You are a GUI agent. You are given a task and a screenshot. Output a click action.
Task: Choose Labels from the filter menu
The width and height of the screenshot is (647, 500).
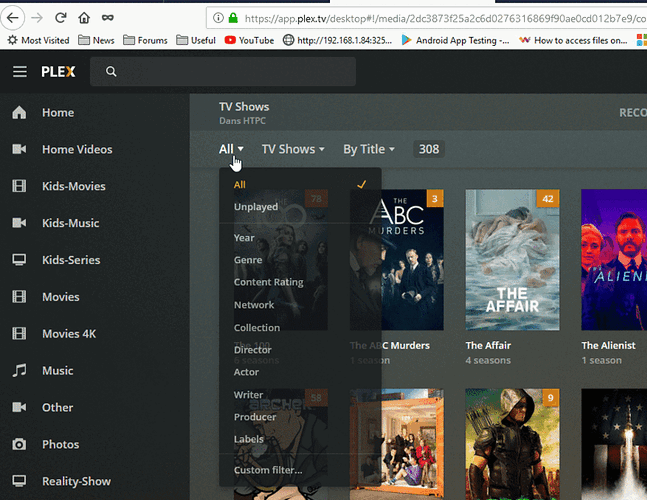300,439
